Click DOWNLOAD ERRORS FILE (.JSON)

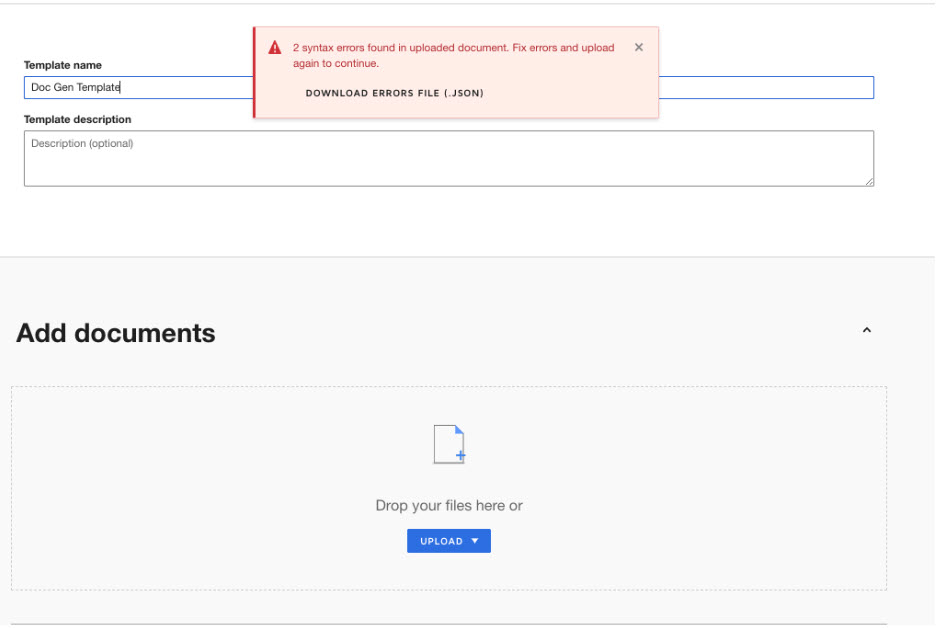coord(394,92)
